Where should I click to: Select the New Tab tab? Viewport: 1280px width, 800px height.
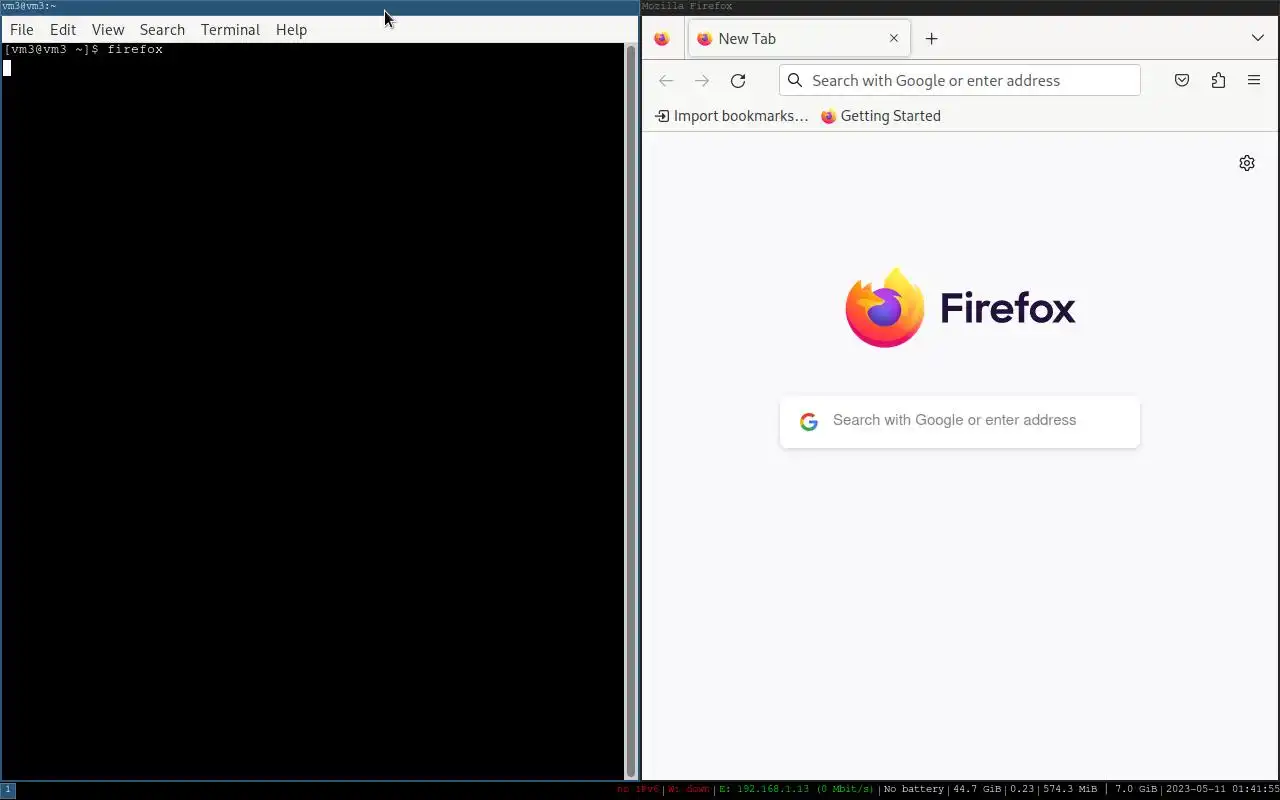(799, 39)
